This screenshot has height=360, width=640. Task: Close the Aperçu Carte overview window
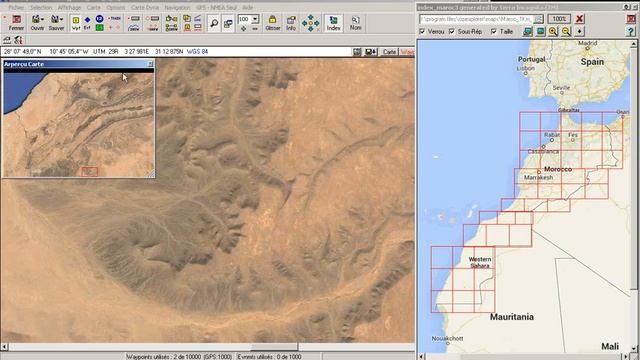coord(150,64)
